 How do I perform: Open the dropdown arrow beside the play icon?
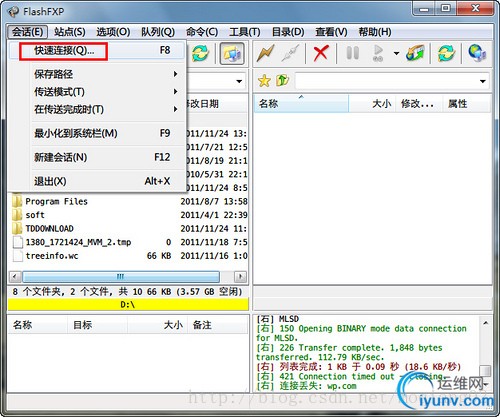[x=396, y=53]
